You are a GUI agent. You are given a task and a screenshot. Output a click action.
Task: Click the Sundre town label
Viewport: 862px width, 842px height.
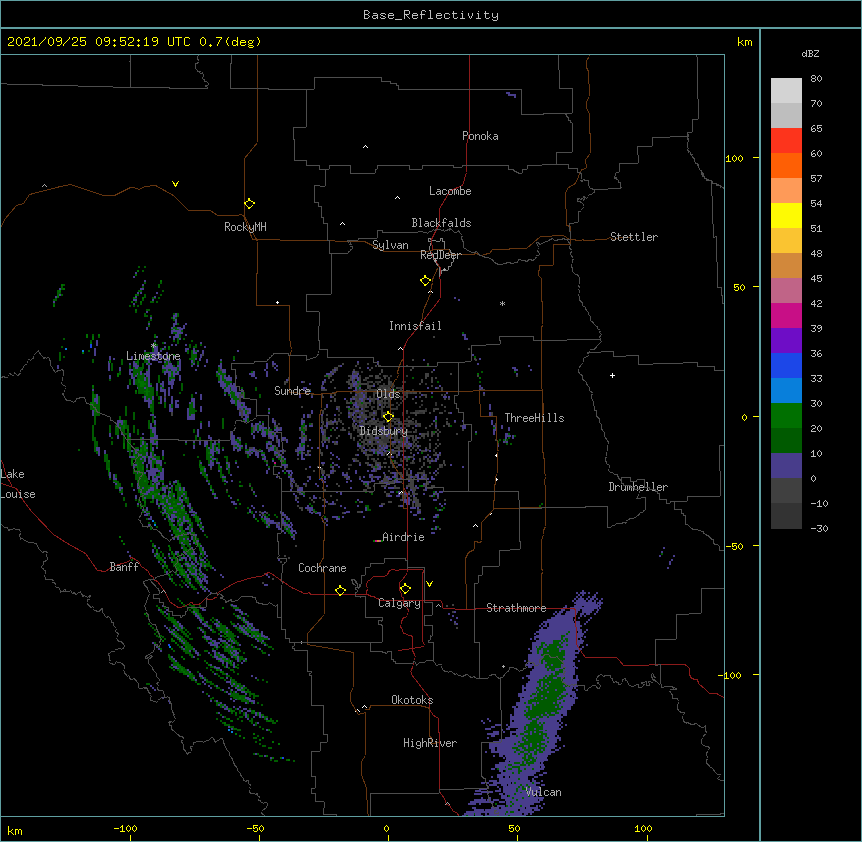[x=292, y=391]
